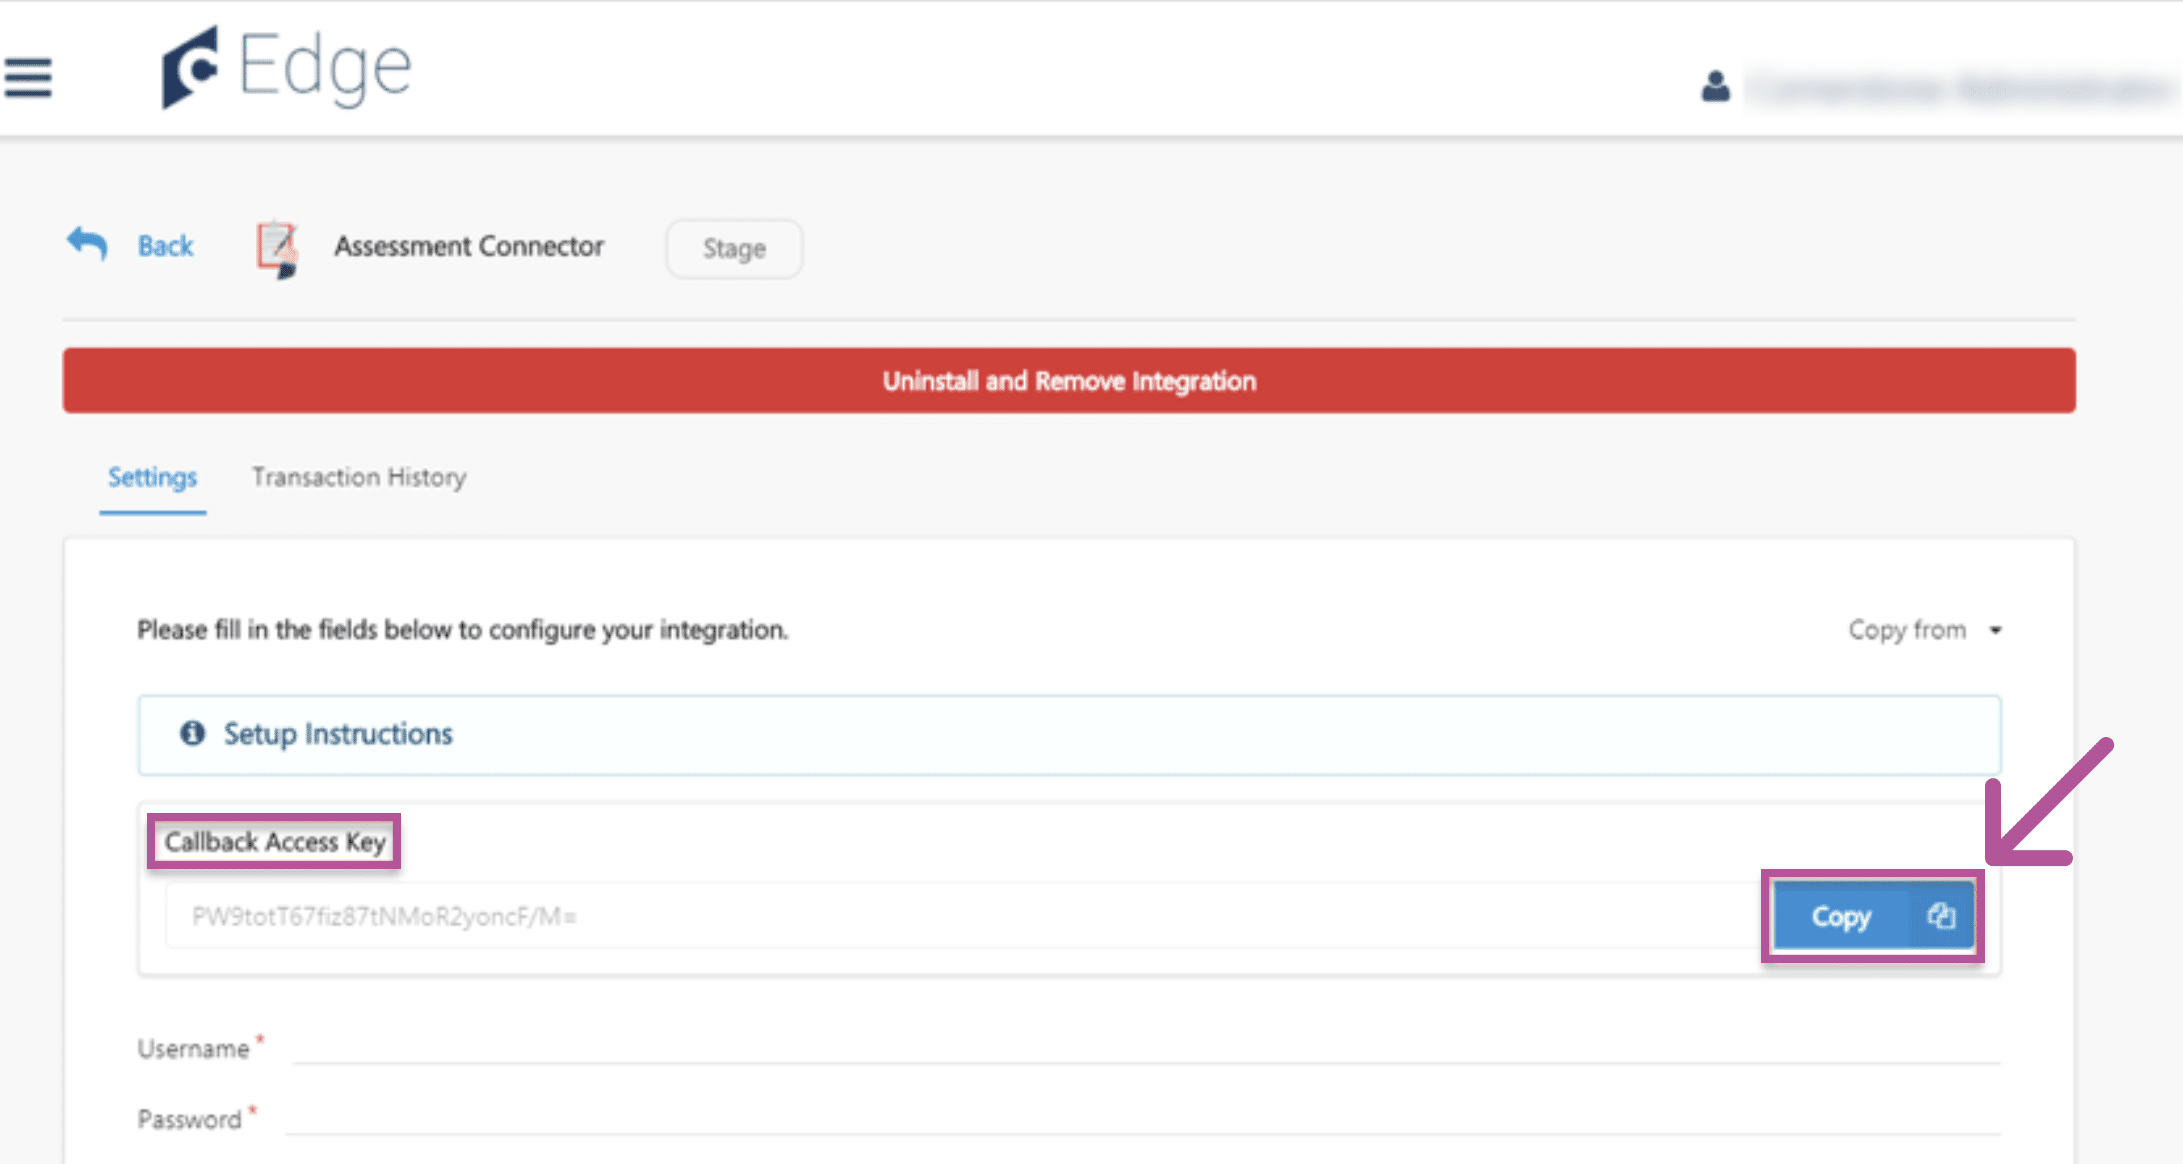Click the Edge wordmark text
The image size is (2183, 1164).
click(x=325, y=68)
